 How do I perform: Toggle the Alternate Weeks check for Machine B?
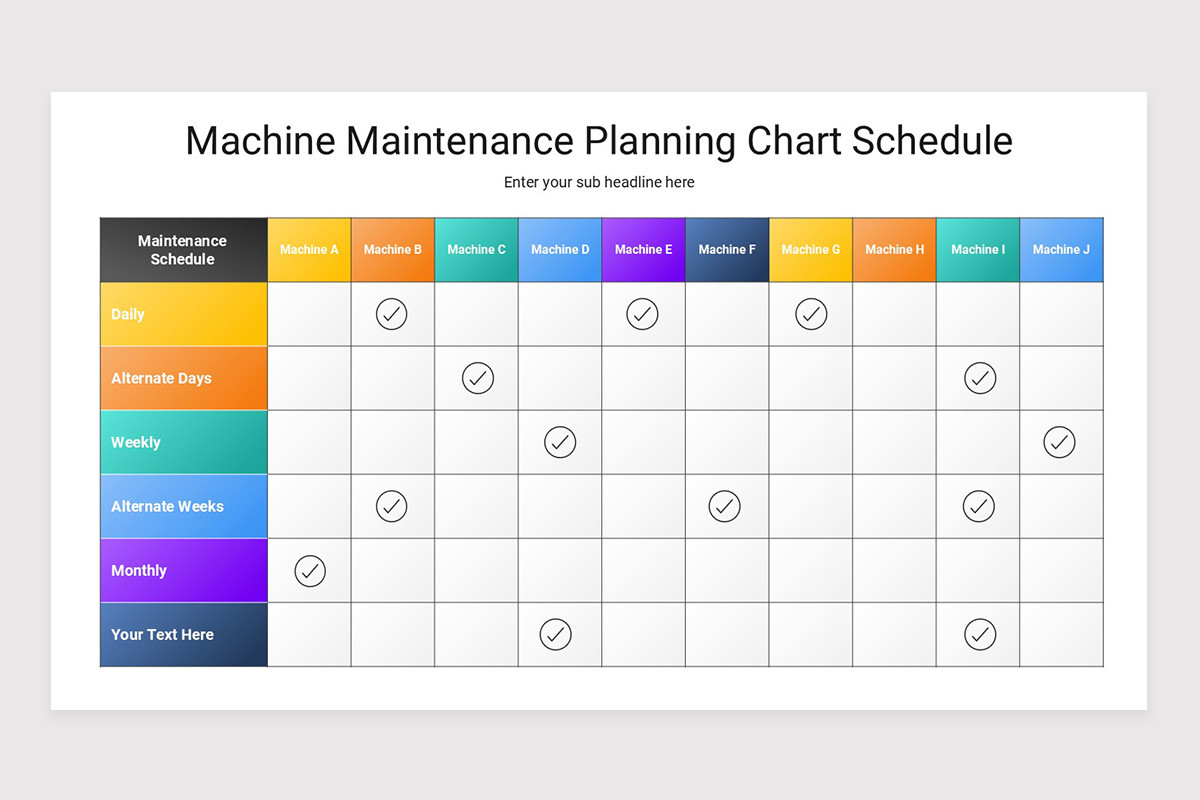[x=392, y=506]
